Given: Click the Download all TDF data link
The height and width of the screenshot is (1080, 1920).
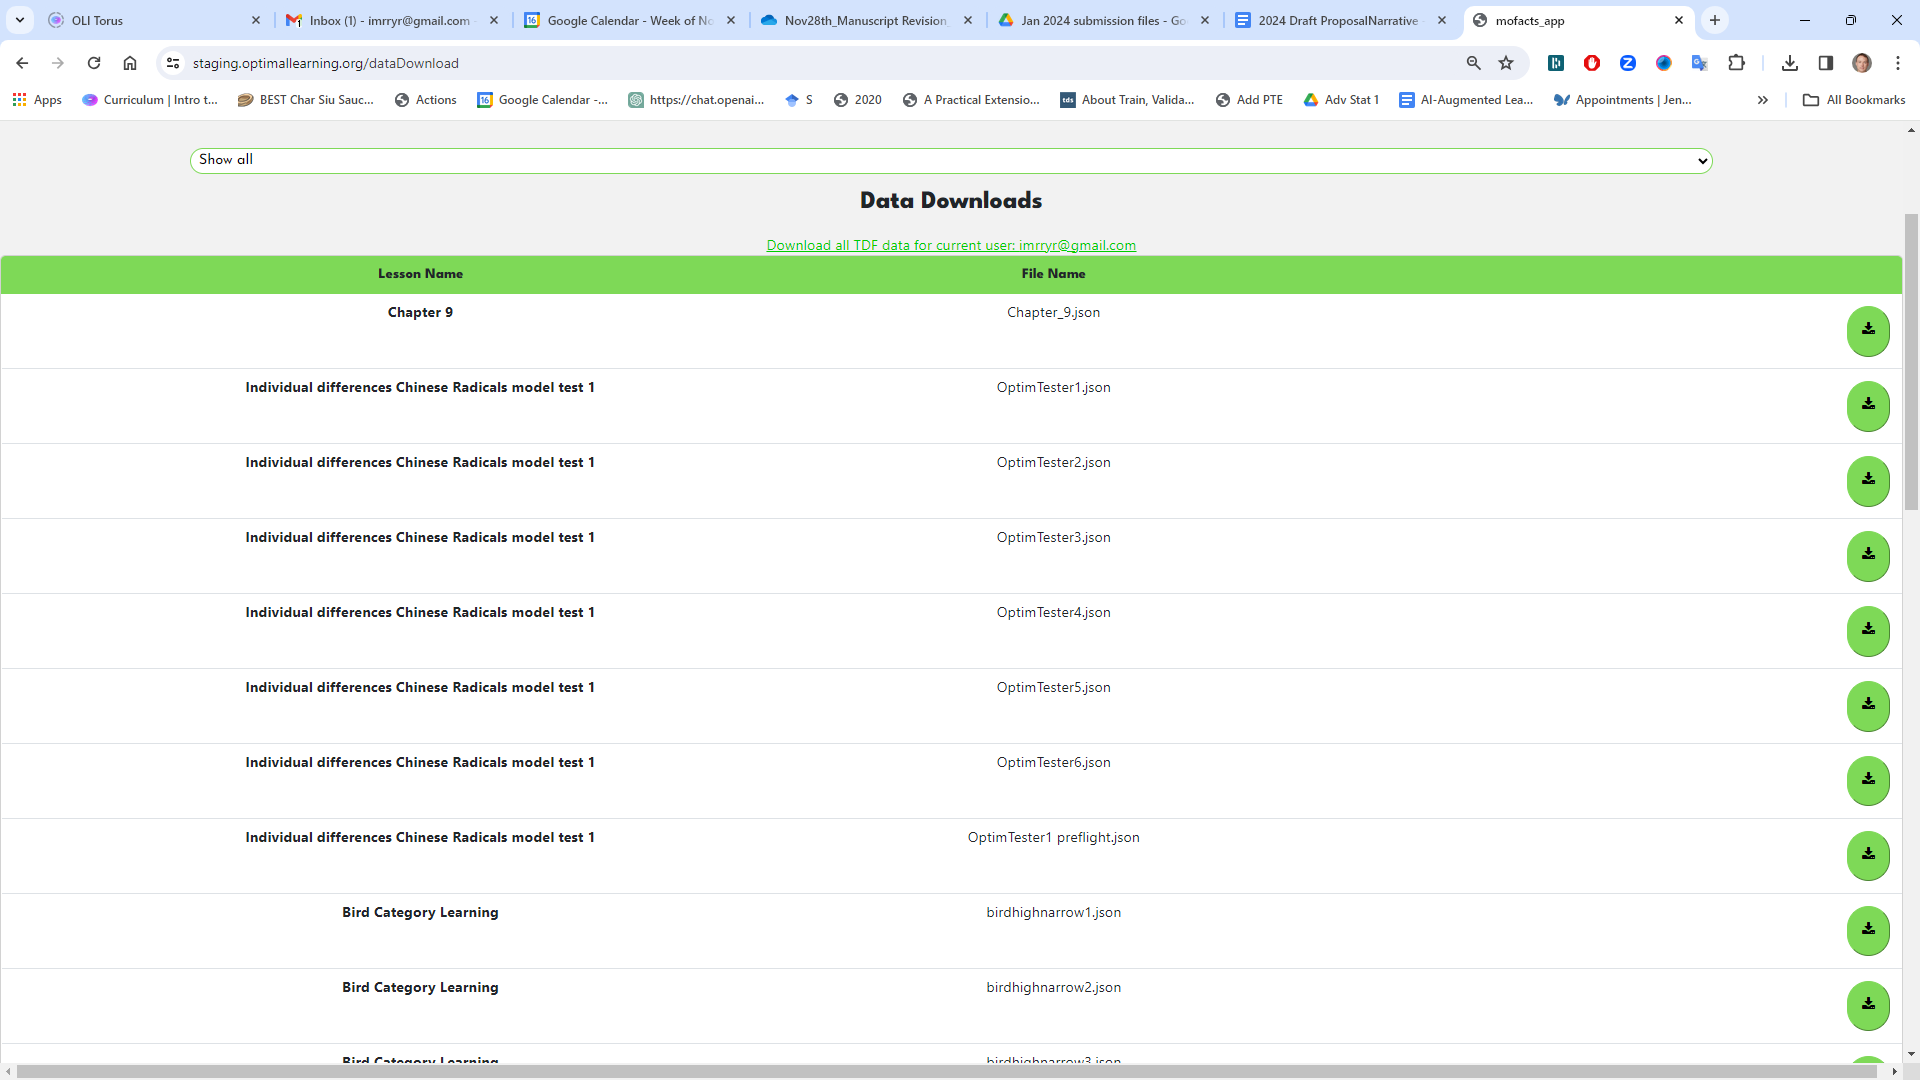Looking at the screenshot, I should tap(950, 245).
